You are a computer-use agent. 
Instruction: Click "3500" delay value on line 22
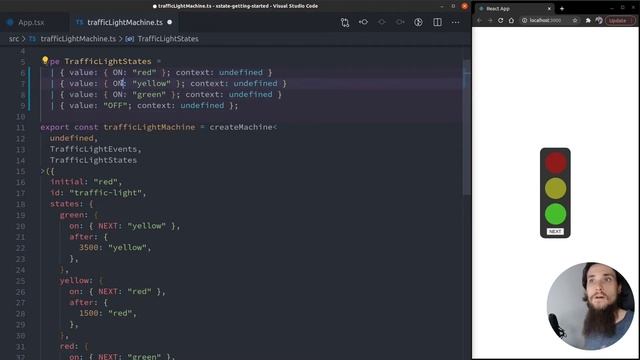(x=89, y=247)
